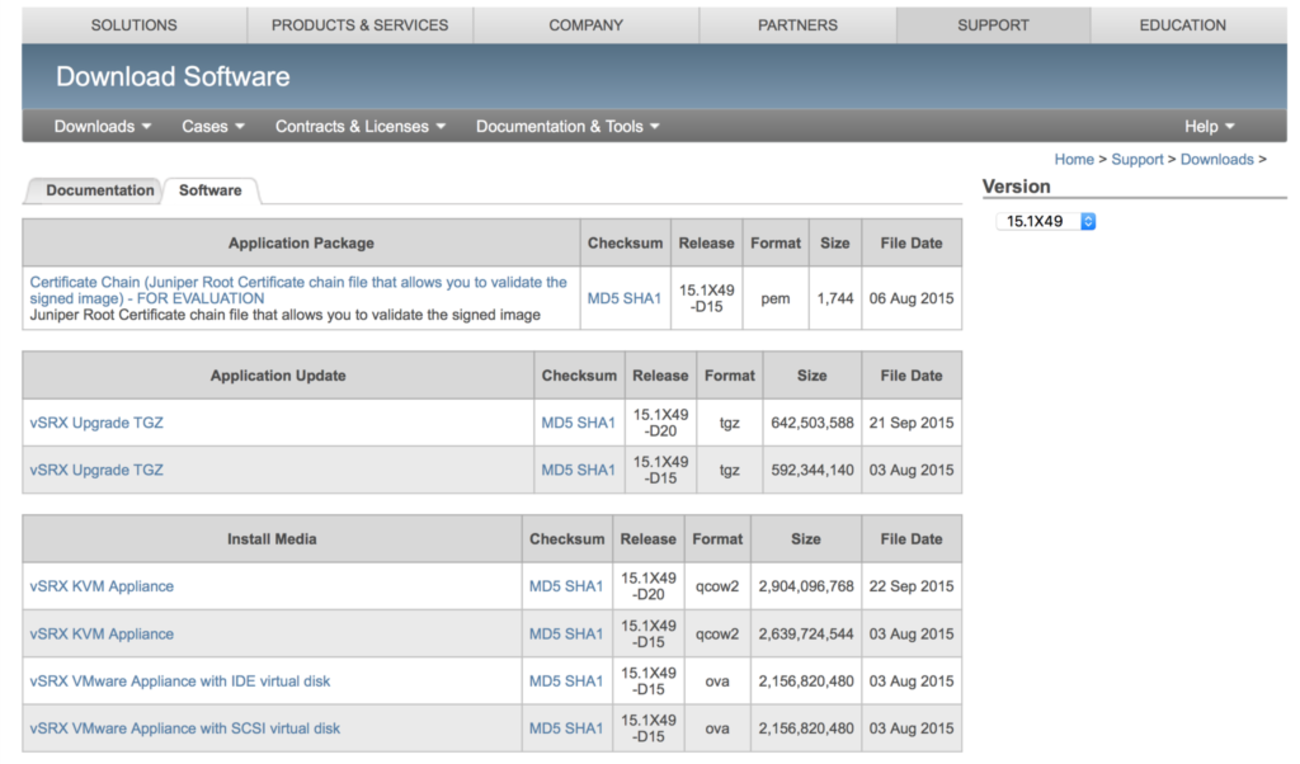Open SHA1 for the IDE virtual disk appliance

coord(585,681)
